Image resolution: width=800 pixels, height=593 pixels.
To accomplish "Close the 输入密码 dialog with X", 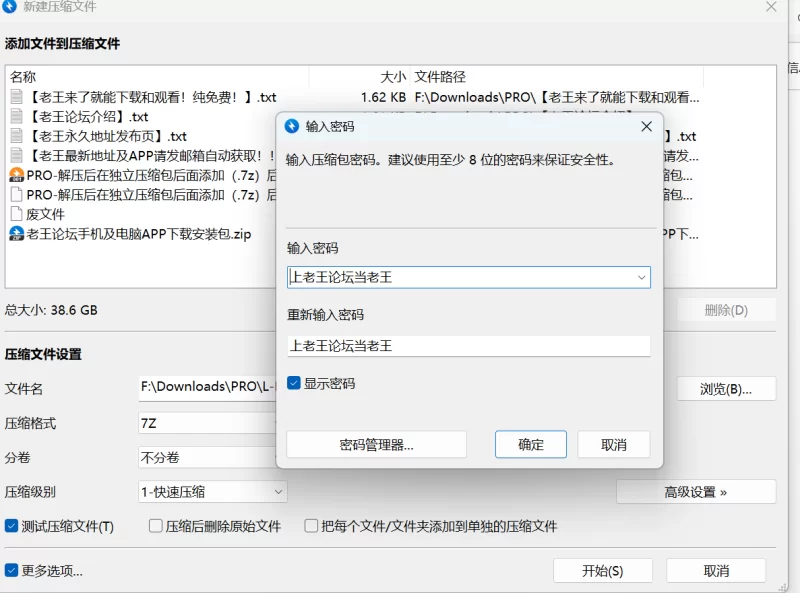I will click(x=646, y=126).
